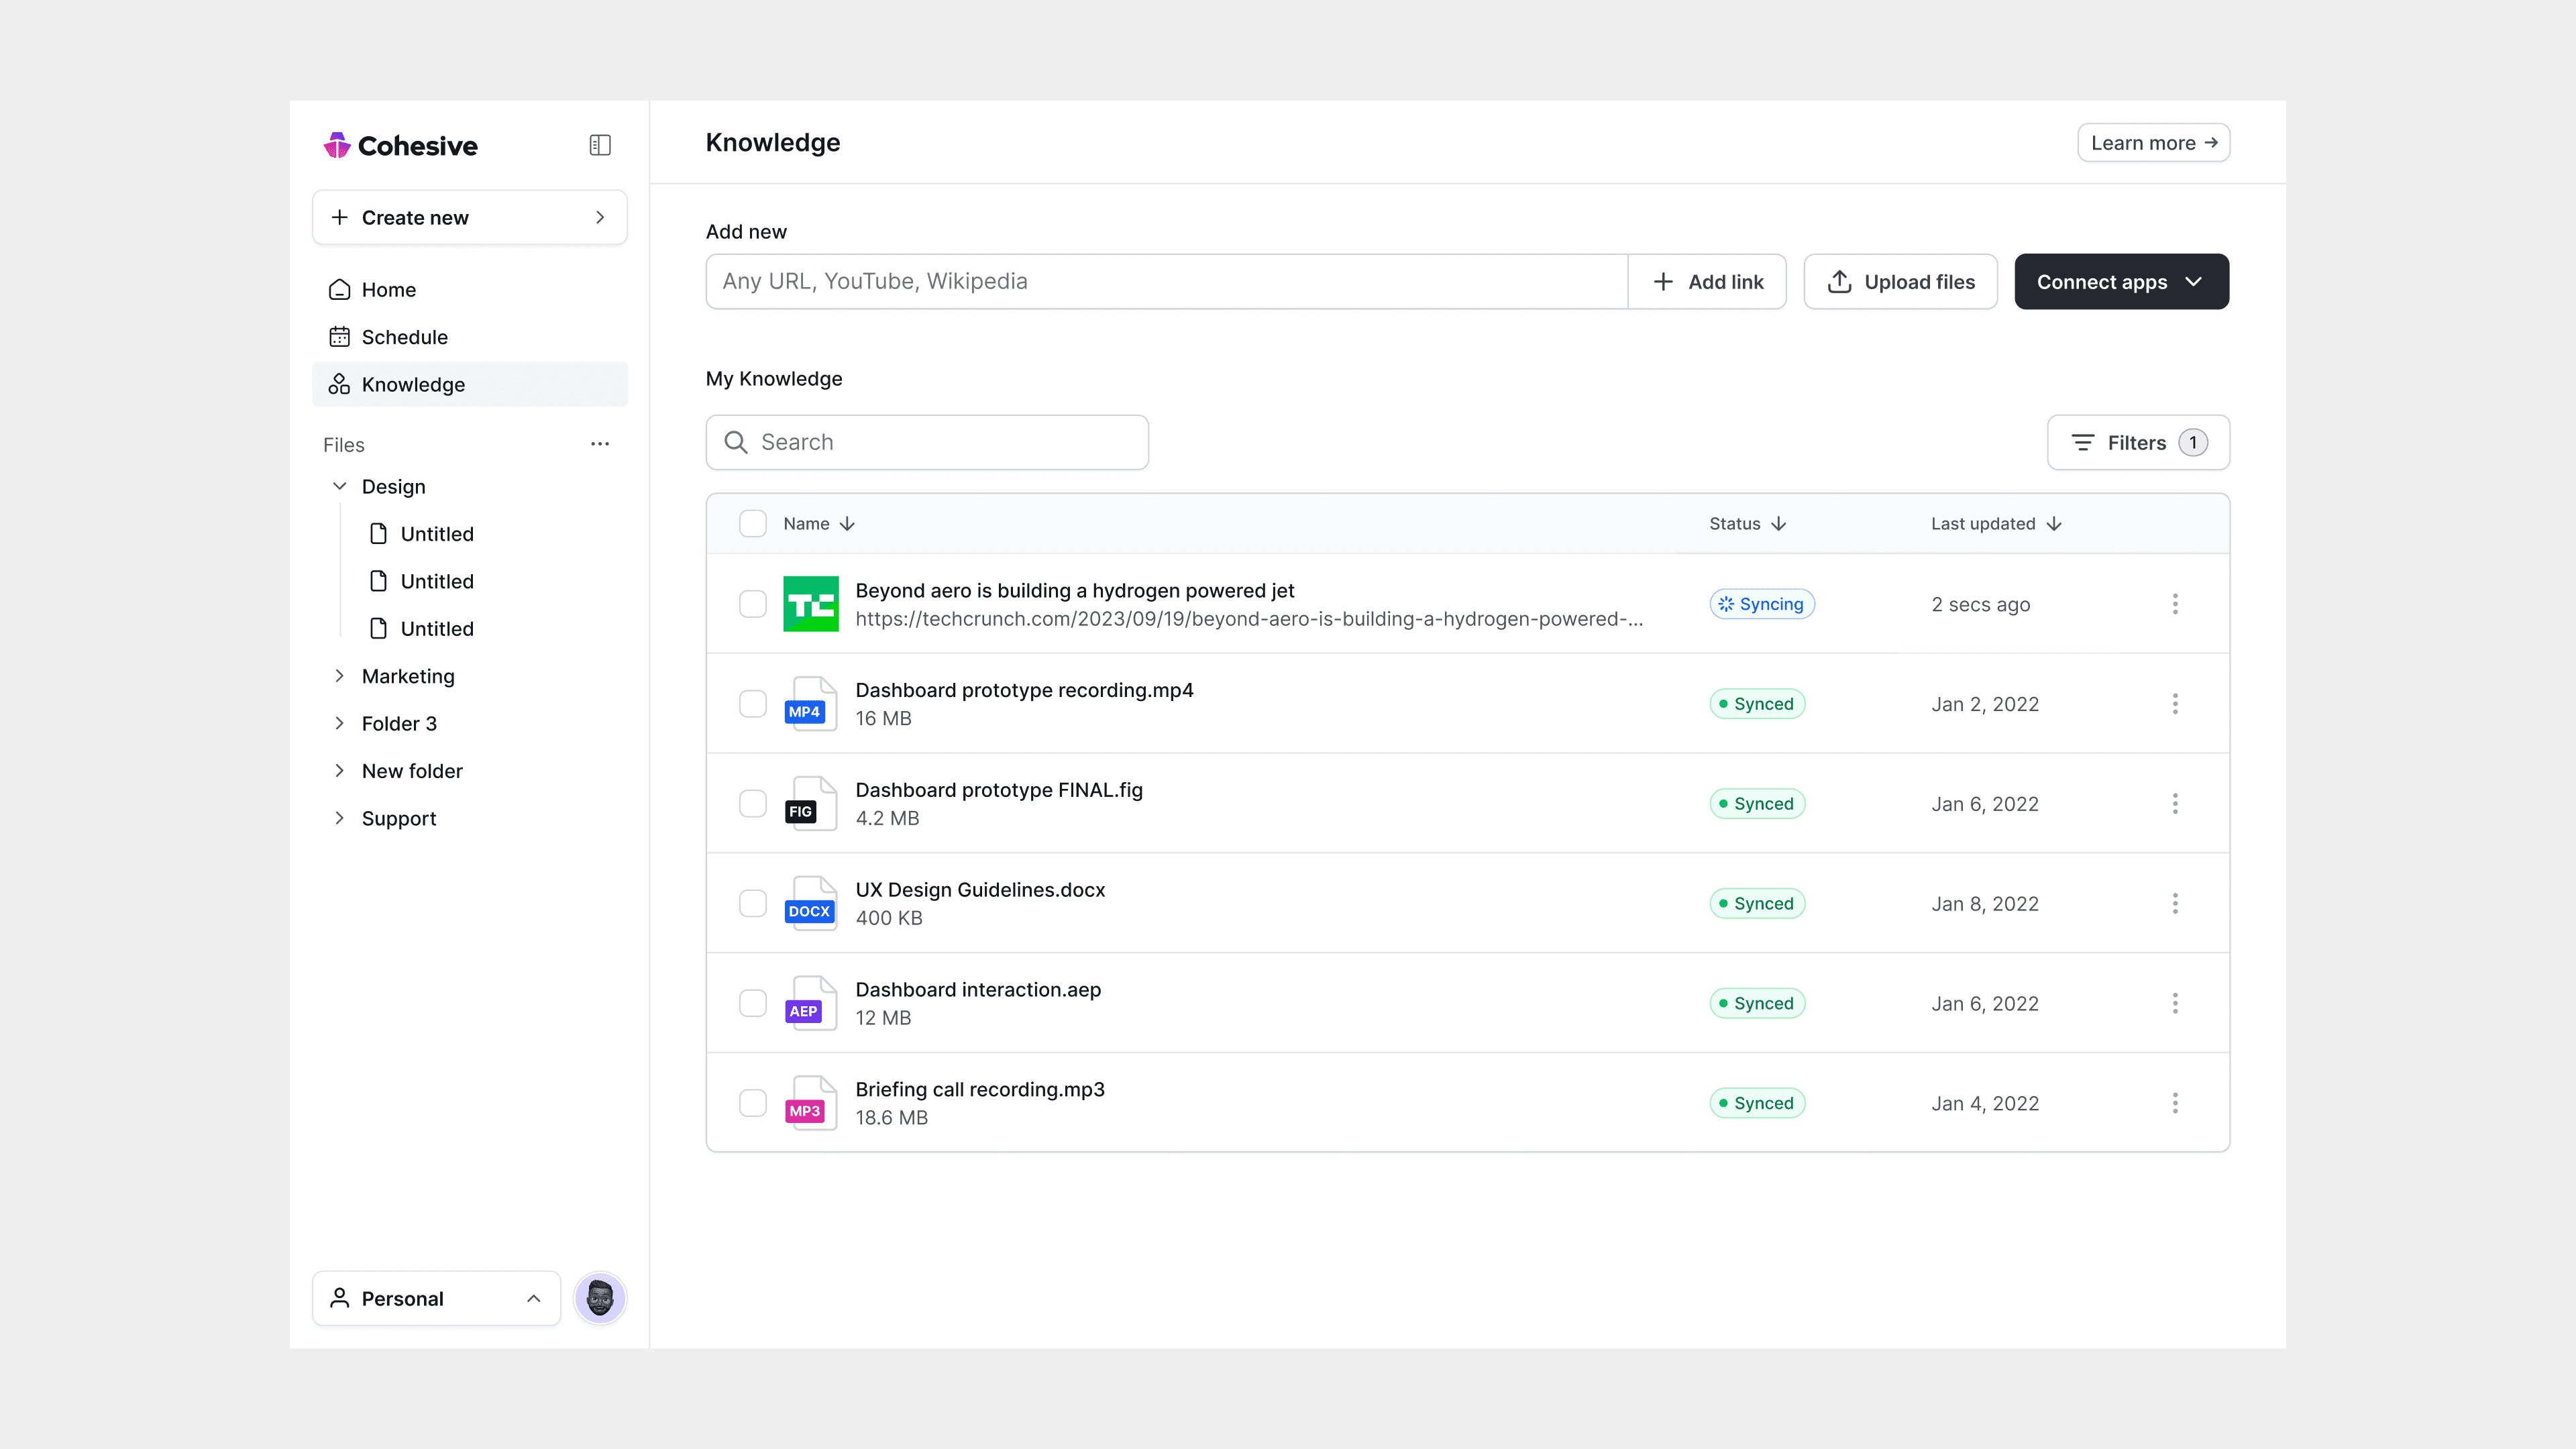Focus the Any URL input field
The width and height of the screenshot is (2576, 1449).
pos(1166,282)
